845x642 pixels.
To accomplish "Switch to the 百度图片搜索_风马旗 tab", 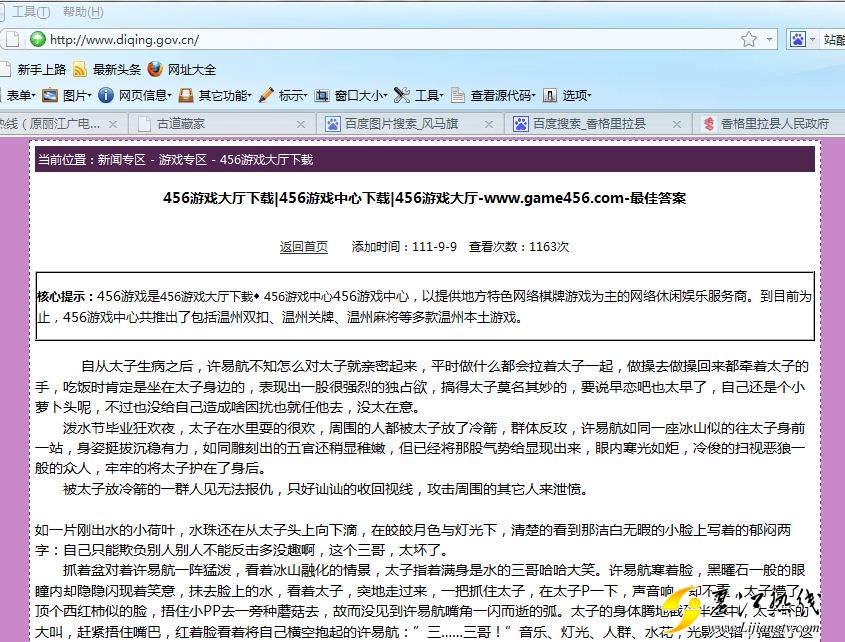I will click(400, 124).
